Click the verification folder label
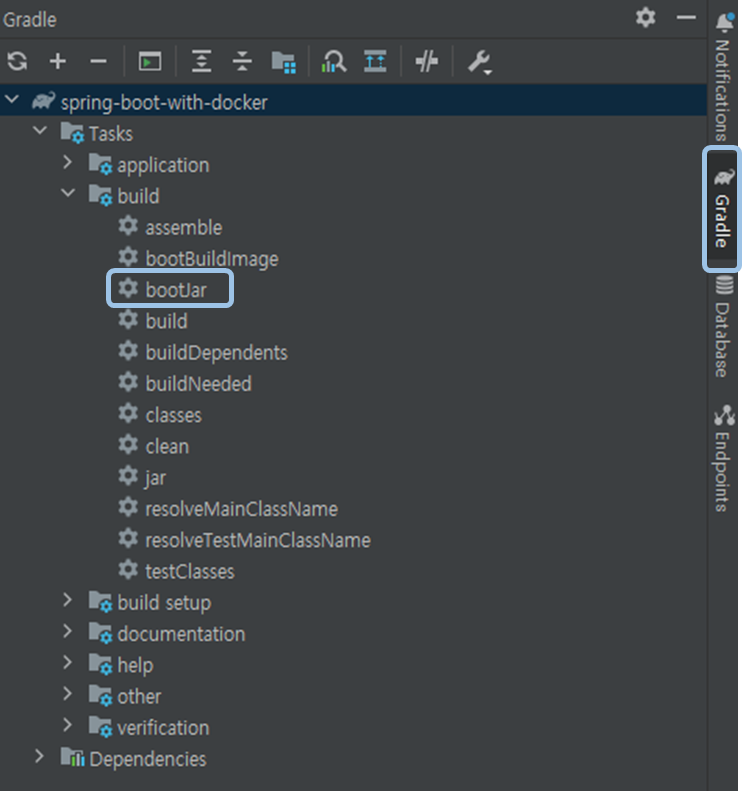Image resolution: width=742 pixels, height=791 pixels. (163, 728)
